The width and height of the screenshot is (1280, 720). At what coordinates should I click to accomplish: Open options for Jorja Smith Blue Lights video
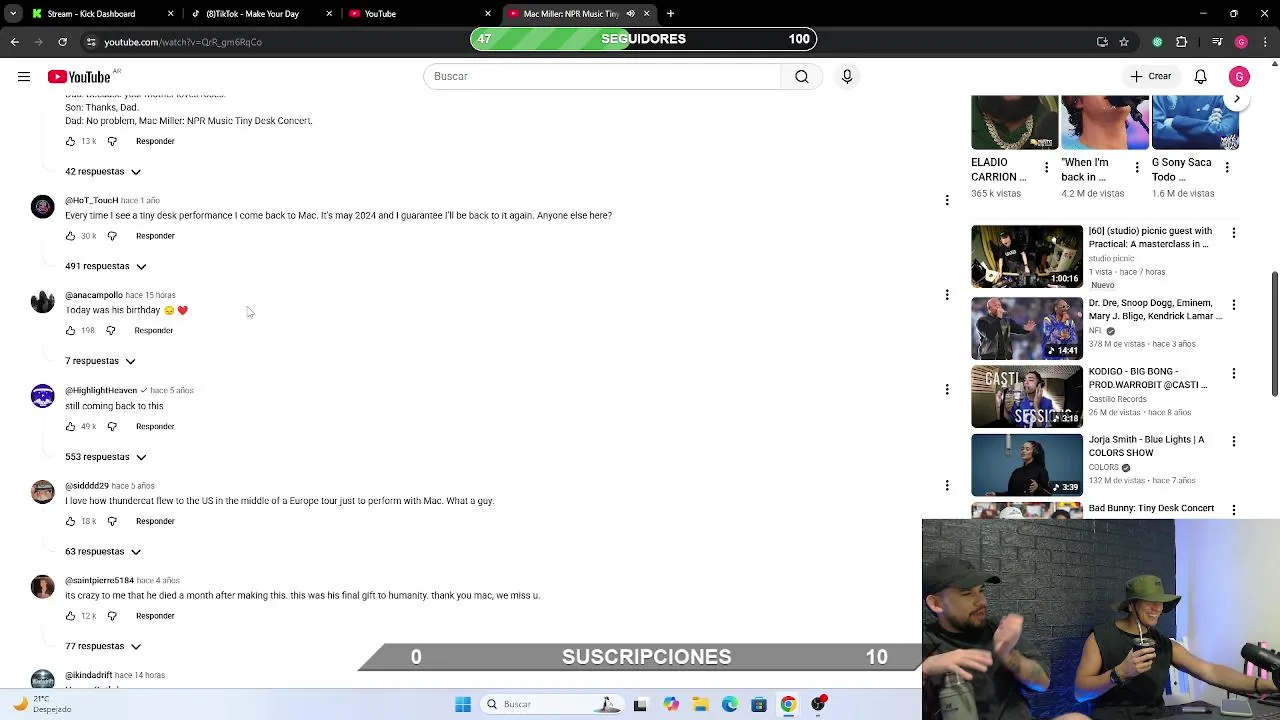click(x=1233, y=441)
